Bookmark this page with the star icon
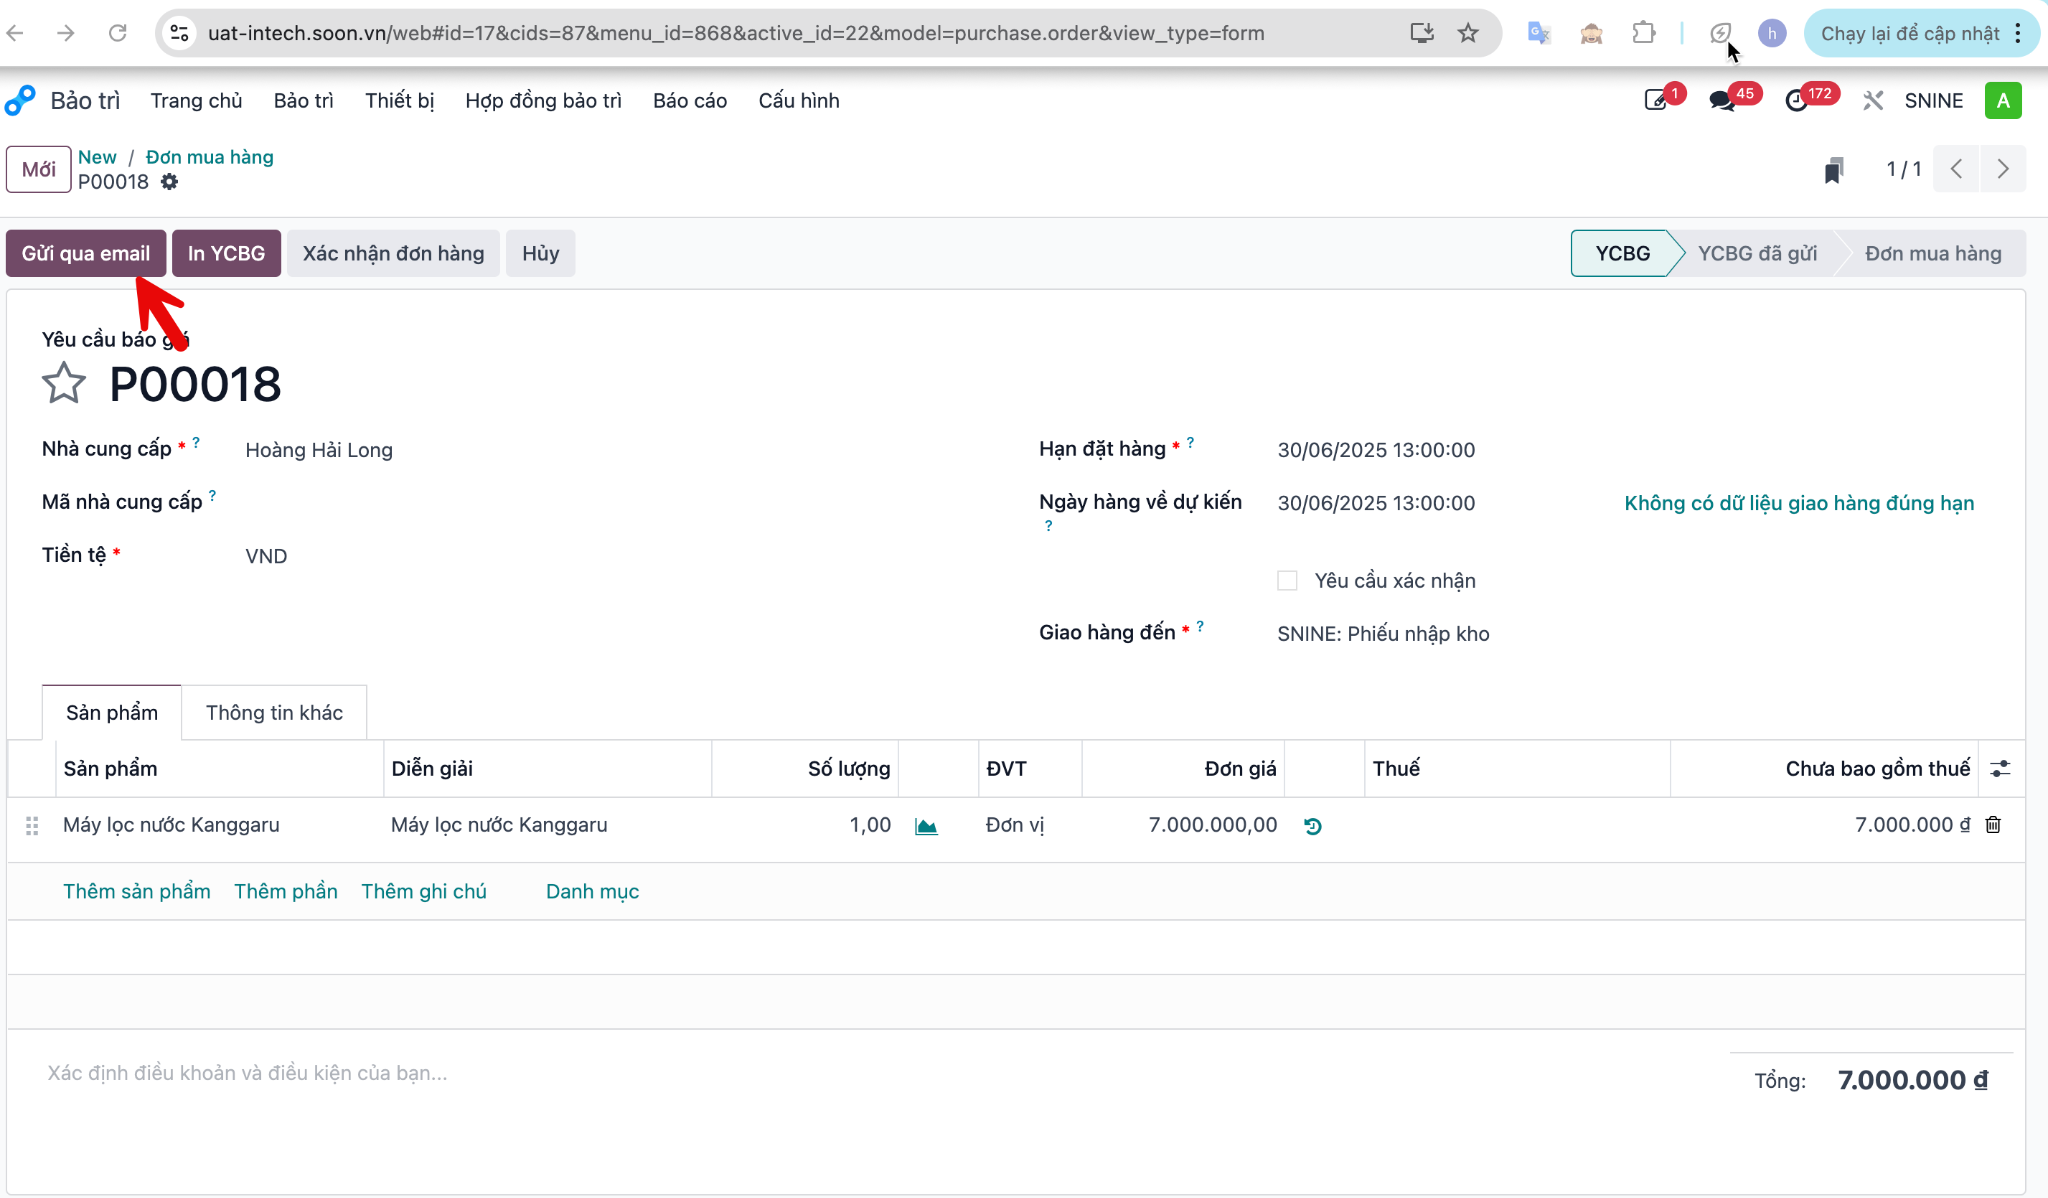Viewport: 2048px width, 1198px height. tap(1468, 33)
